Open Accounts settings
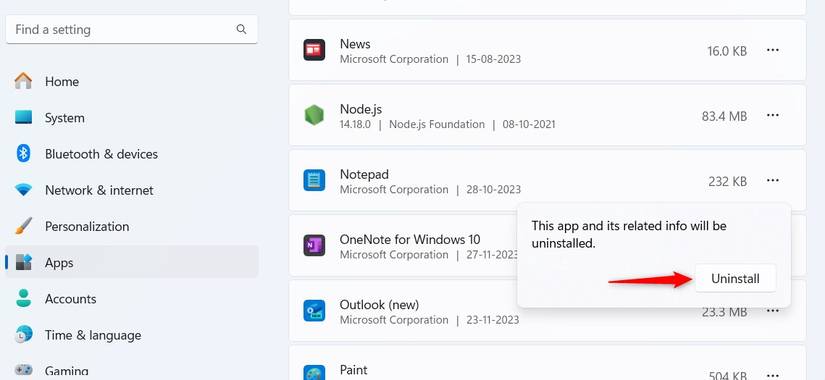The height and width of the screenshot is (380, 825). coord(132,299)
